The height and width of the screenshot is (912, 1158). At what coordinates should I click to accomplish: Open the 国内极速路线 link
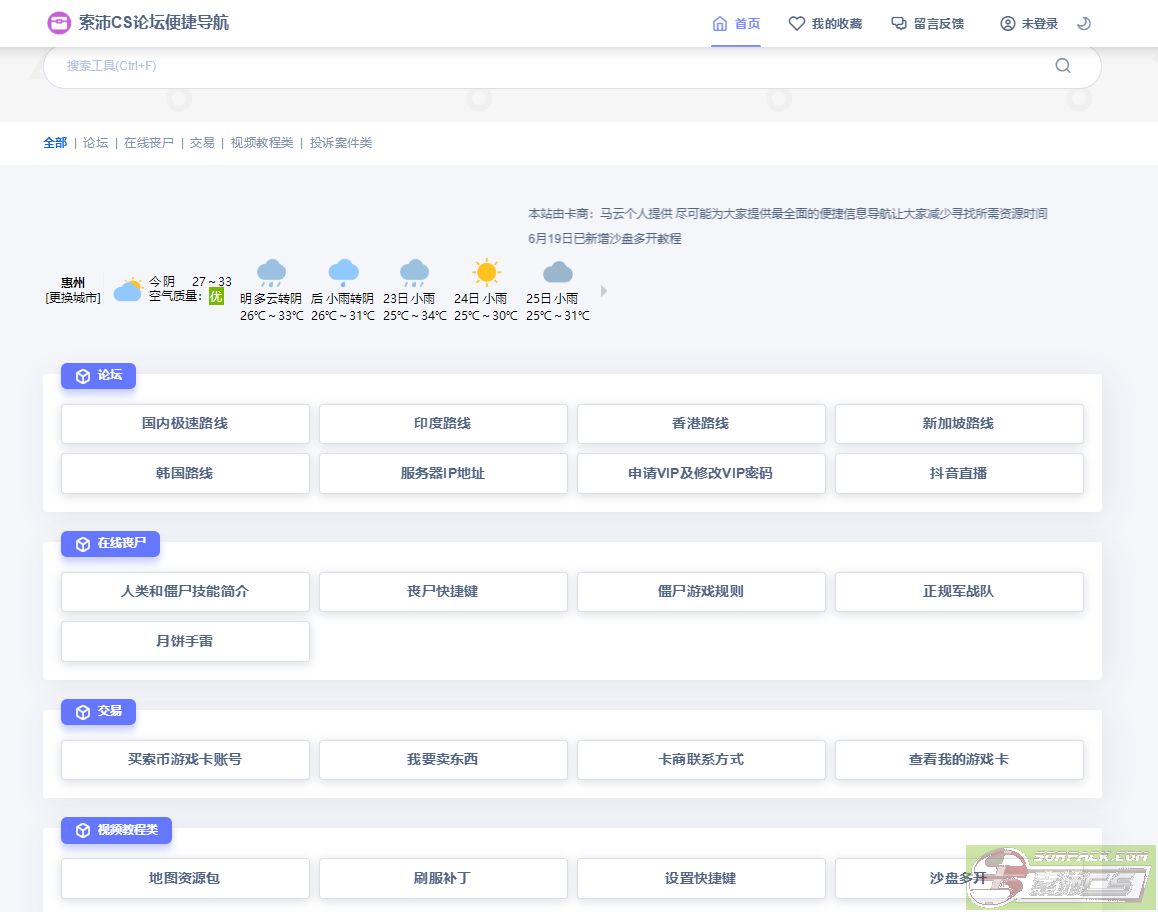tap(185, 423)
